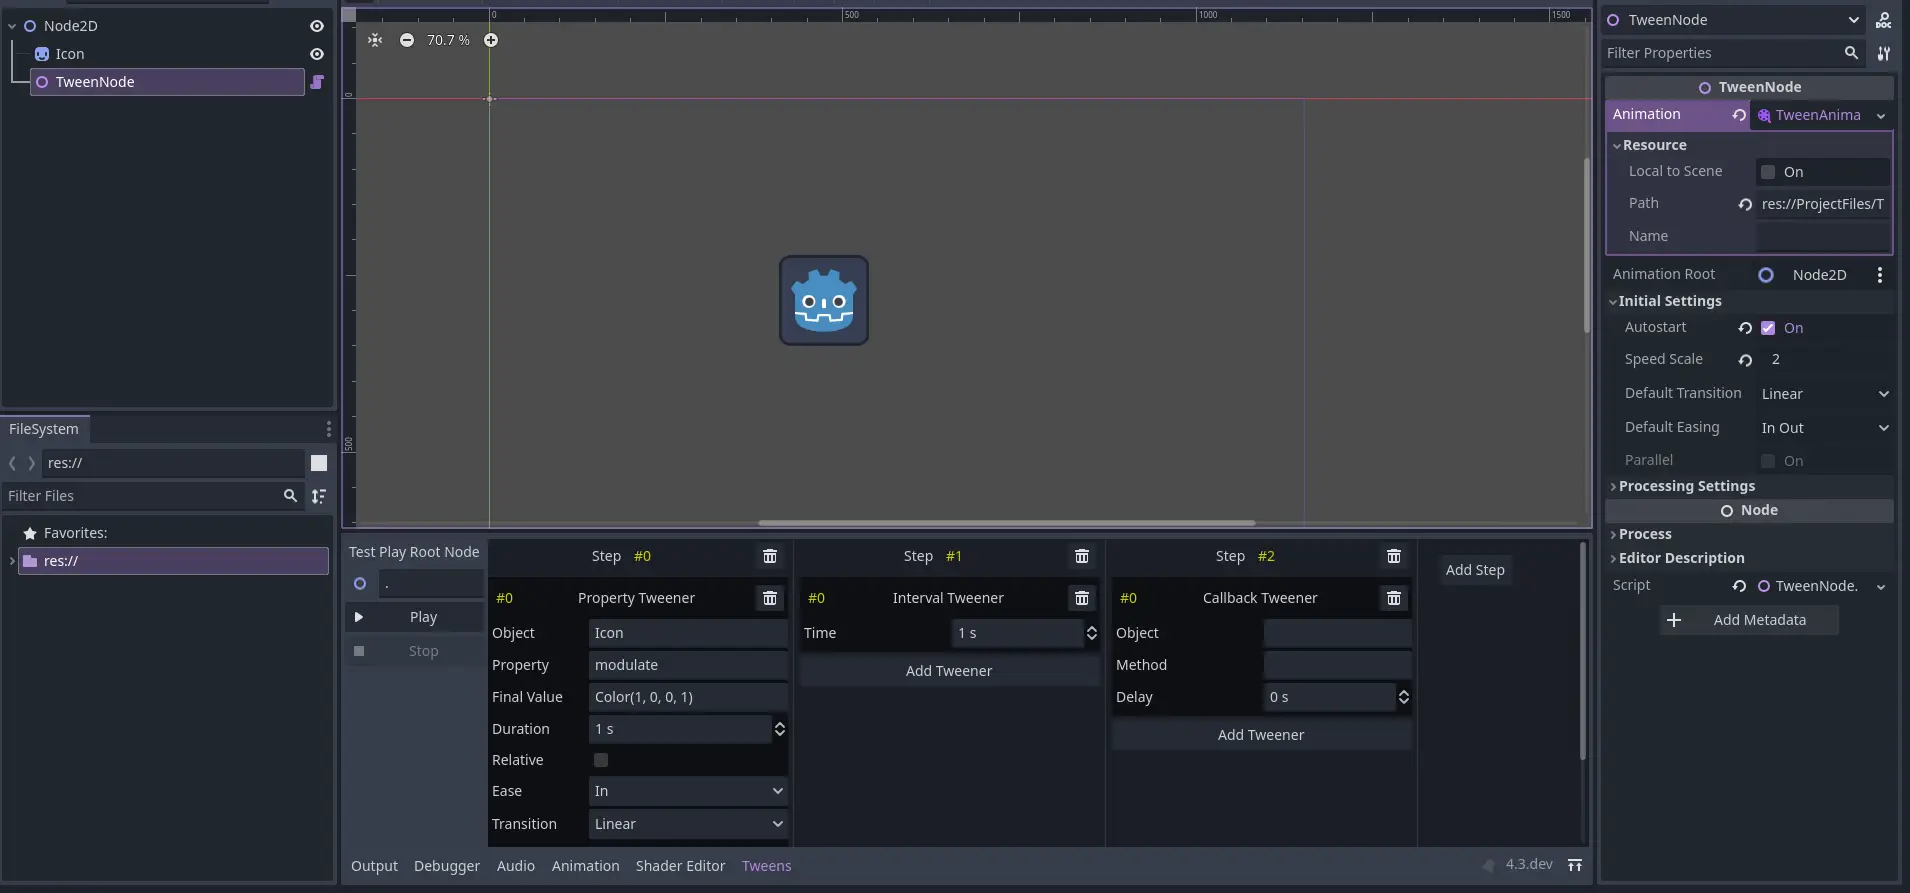Image resolution: width=1910 pixels, height=893 pixels.
Task: Revert the Speed Scale property
Action: pyautogui.click(x=1745, y=360)
